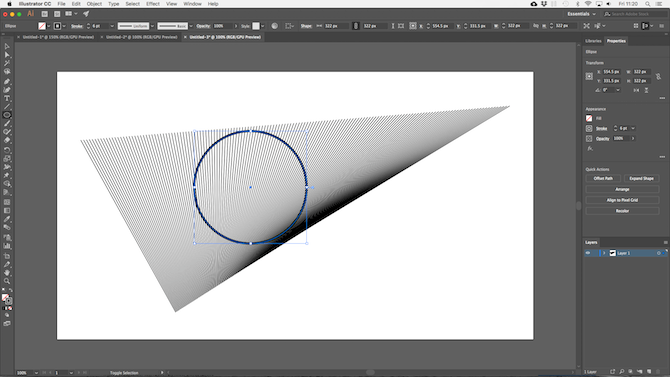
Task: Open the Essentials workspace dropdown
Action: click(581, 14)
